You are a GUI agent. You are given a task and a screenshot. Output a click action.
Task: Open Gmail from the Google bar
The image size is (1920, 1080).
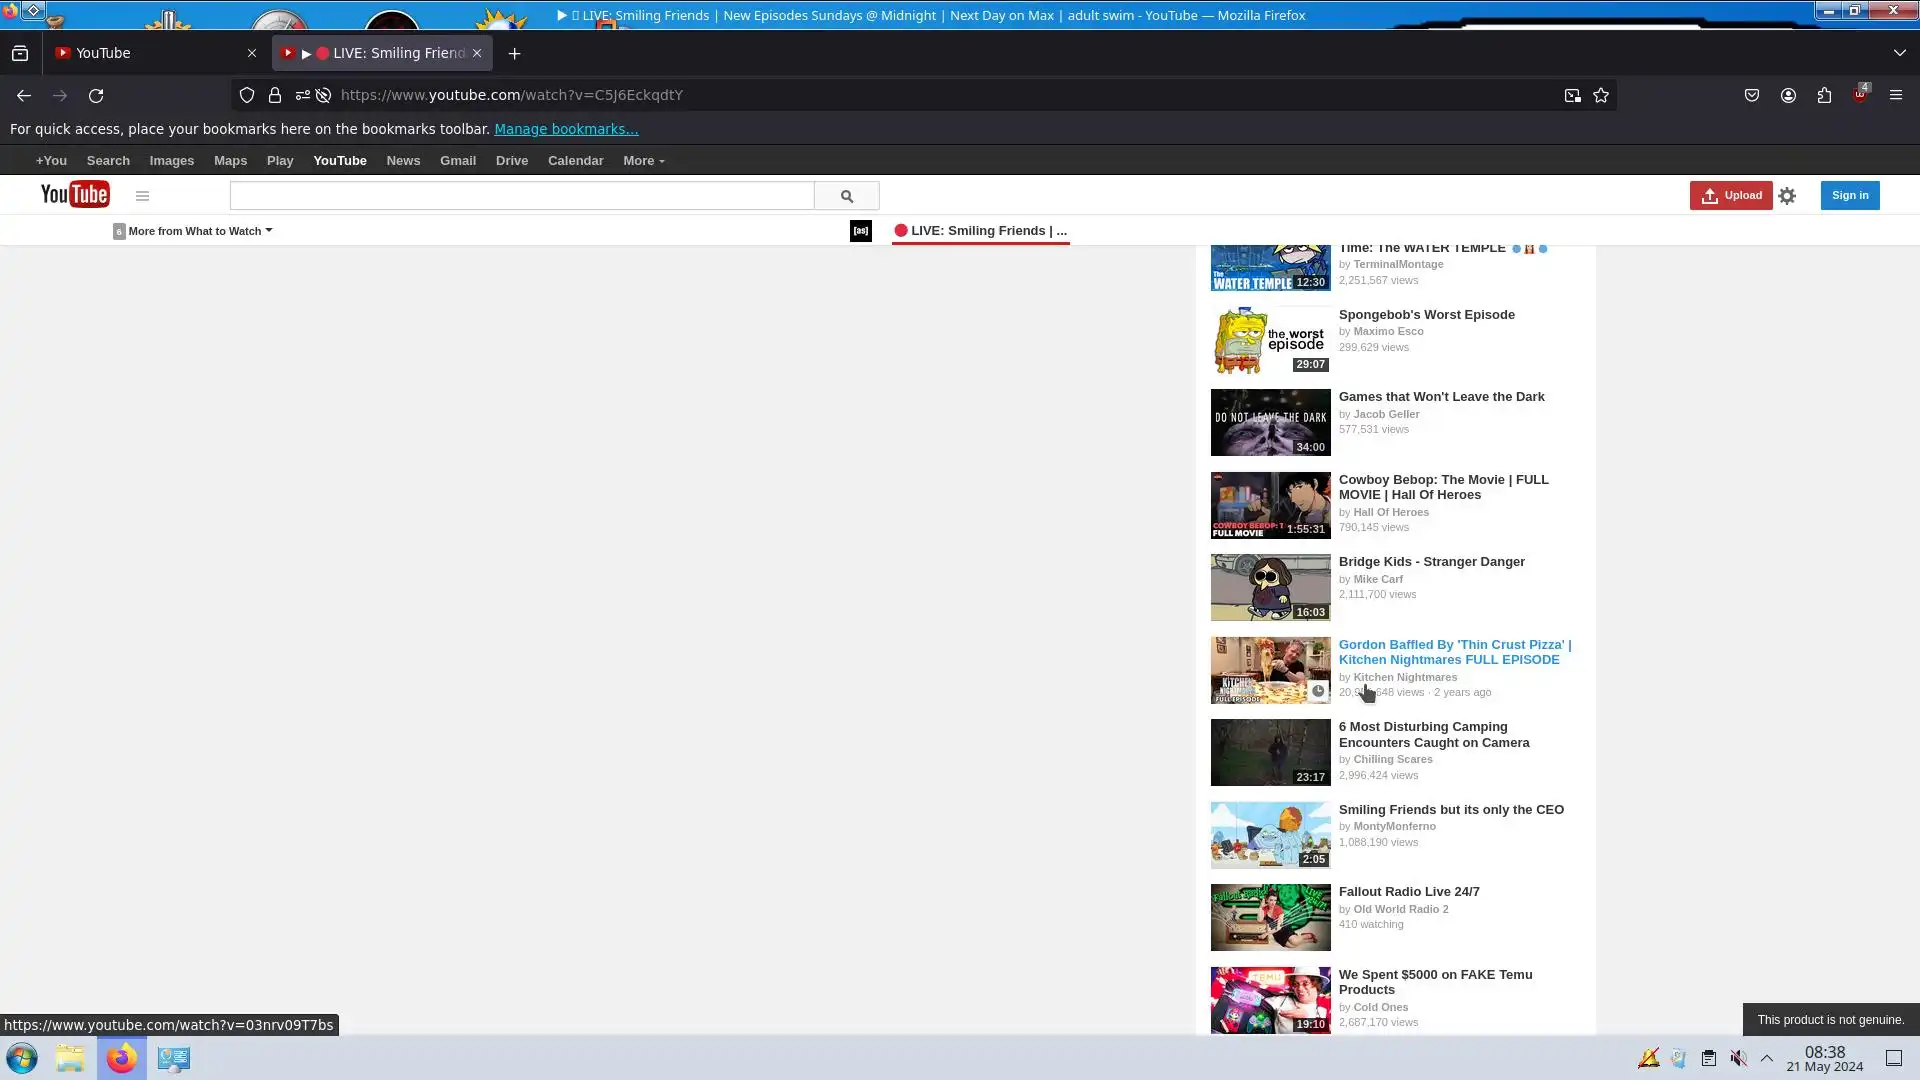(x=457, y=161)
